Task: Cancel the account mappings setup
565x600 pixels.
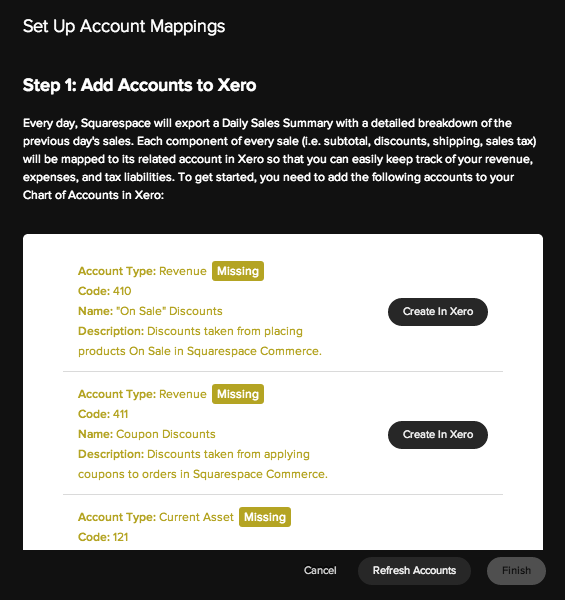Action: pyautogui.click(x=320, y=570)
